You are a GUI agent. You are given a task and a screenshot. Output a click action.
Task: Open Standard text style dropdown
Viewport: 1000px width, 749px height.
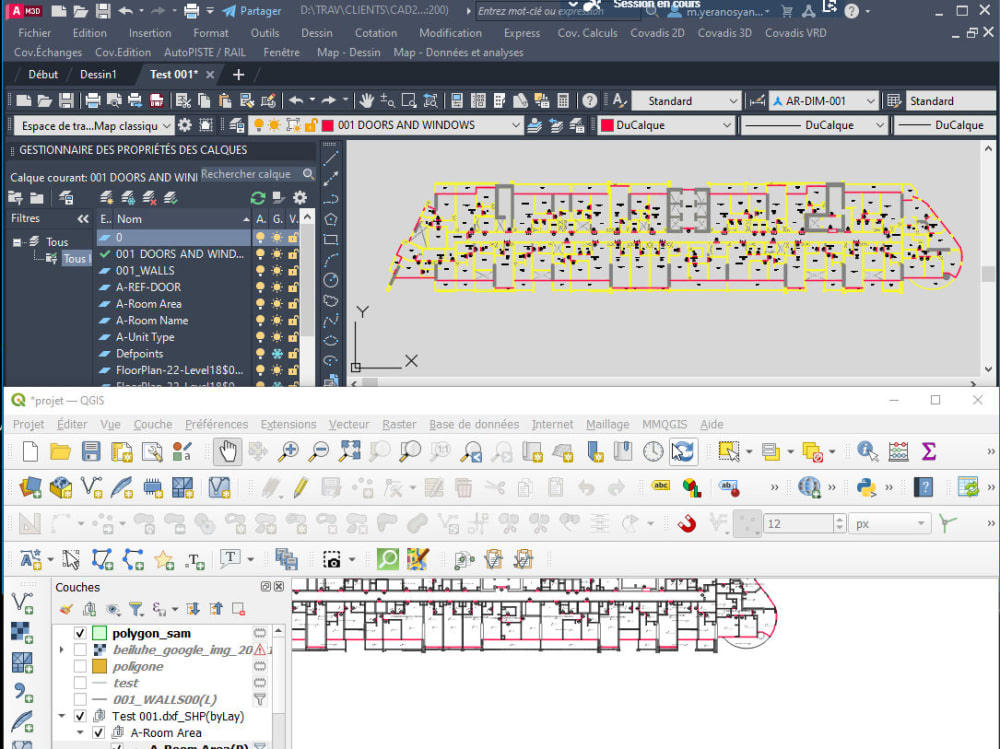pyautogui.click(x=733, y=101)
